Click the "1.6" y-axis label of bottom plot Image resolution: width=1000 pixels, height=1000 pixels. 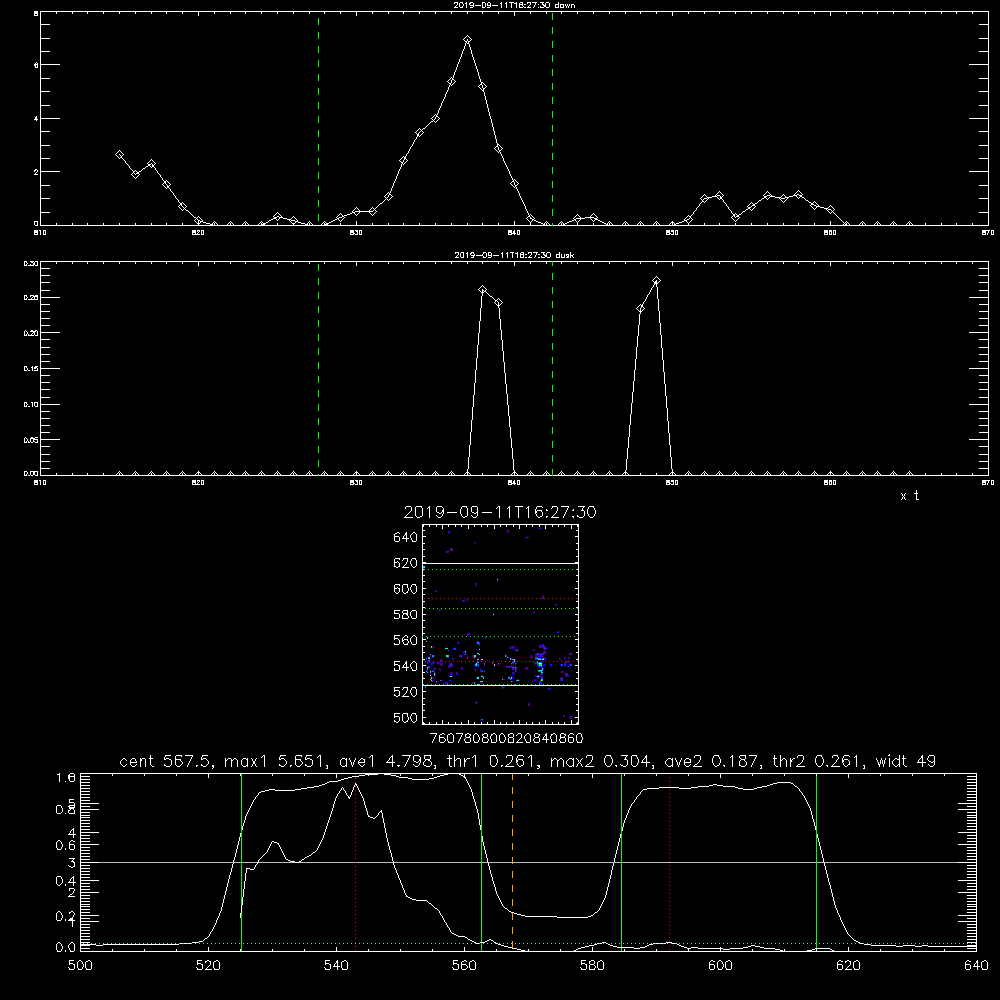point(66,777)
